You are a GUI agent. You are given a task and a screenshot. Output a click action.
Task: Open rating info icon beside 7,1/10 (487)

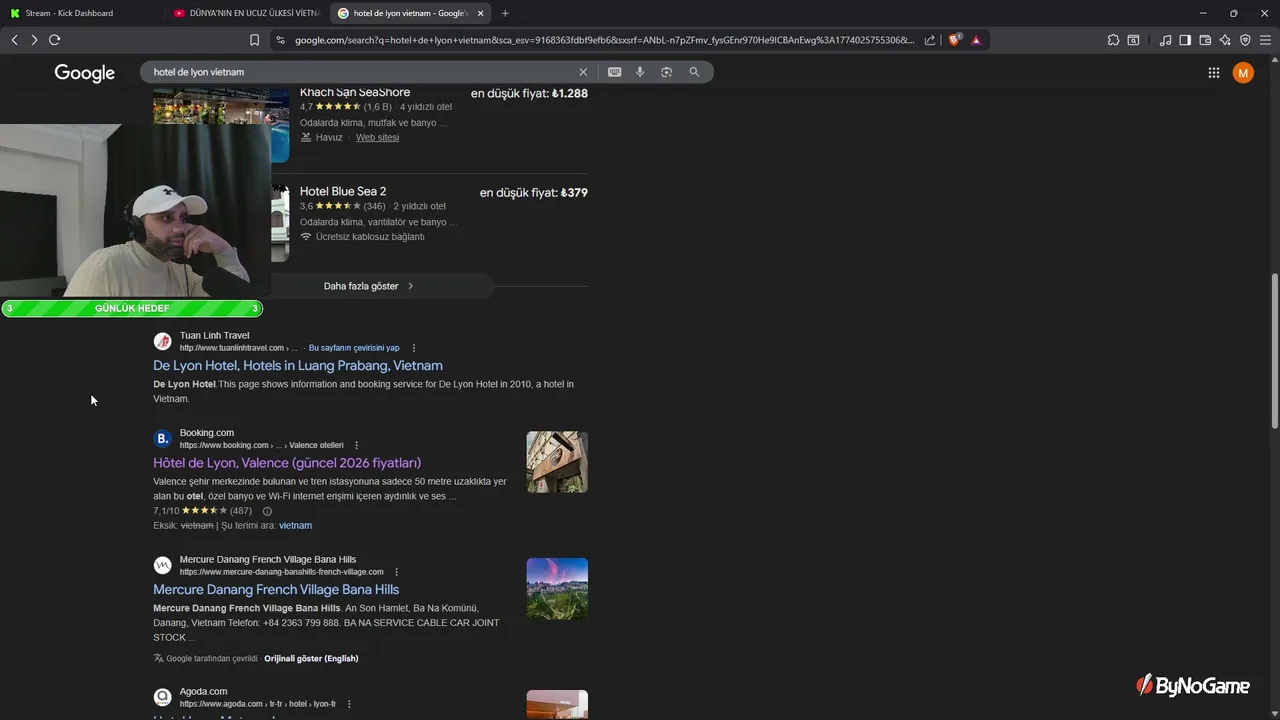(x=267, y=511)
